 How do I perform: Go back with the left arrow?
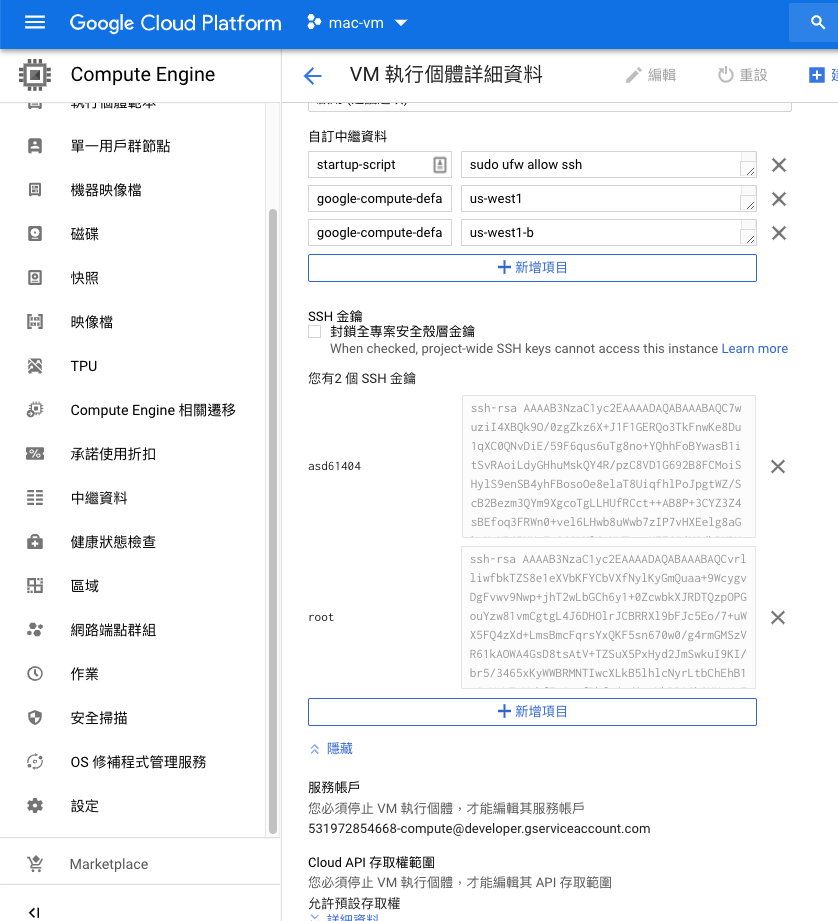(313, 75)
